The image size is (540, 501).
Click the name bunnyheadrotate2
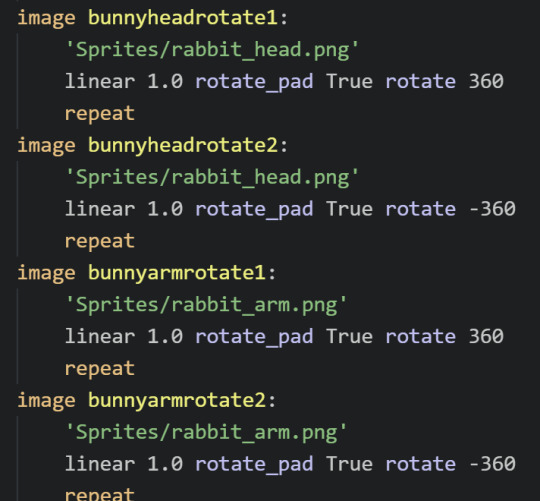click(183, 146)
